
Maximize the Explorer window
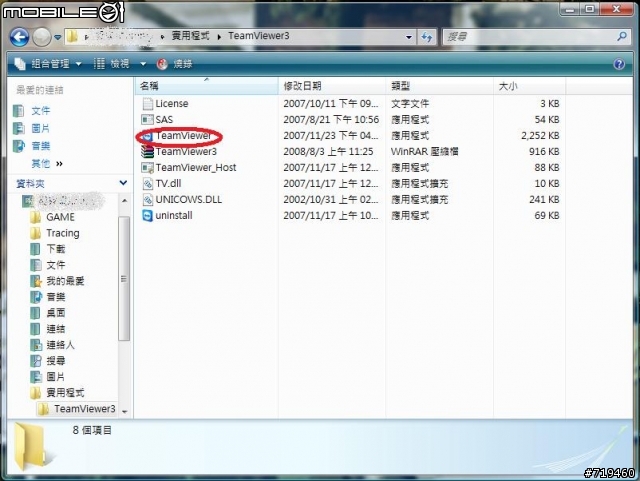[x=589, y=9]
